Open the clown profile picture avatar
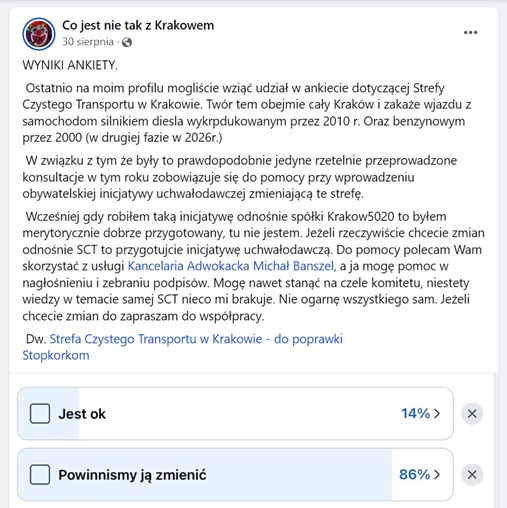 click(x=39, y=34)
